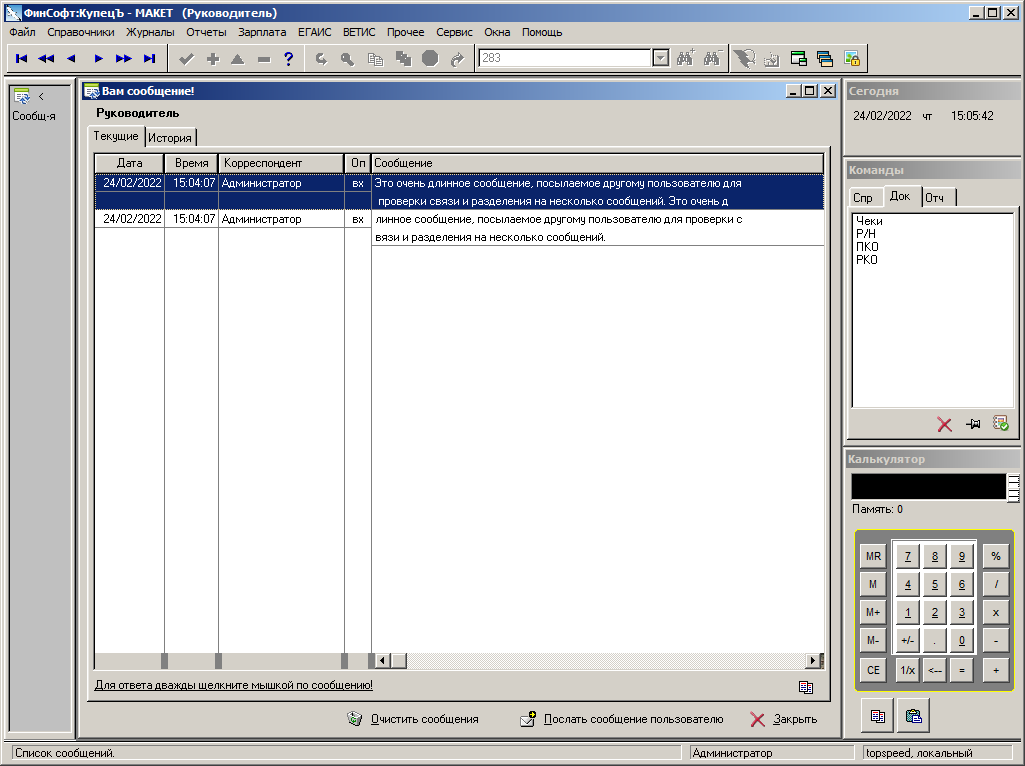Open the Сообщ-я messages icon in sidebar
The image size is (1025, 766).
click(x=22, y=97)
